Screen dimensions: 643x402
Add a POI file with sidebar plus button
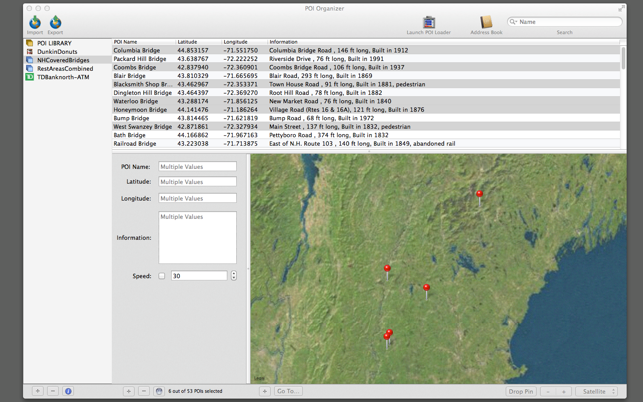tap(37, 391)
